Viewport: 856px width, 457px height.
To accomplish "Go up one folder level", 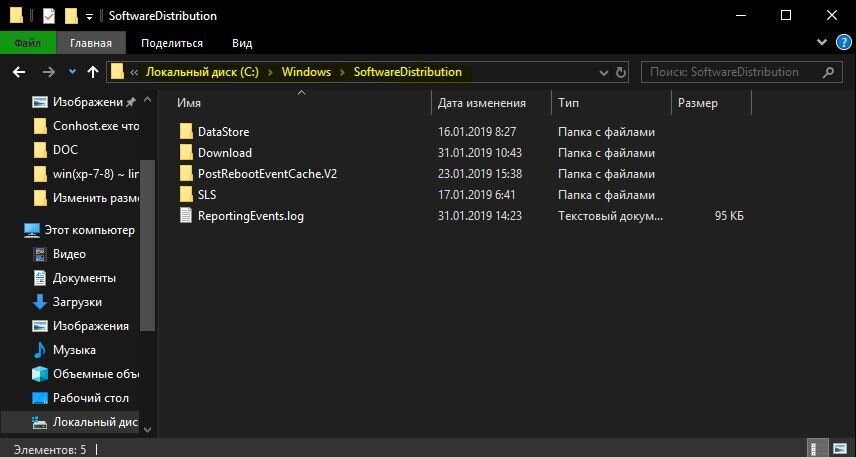I will pyautogui.click(x=93, y=72).
